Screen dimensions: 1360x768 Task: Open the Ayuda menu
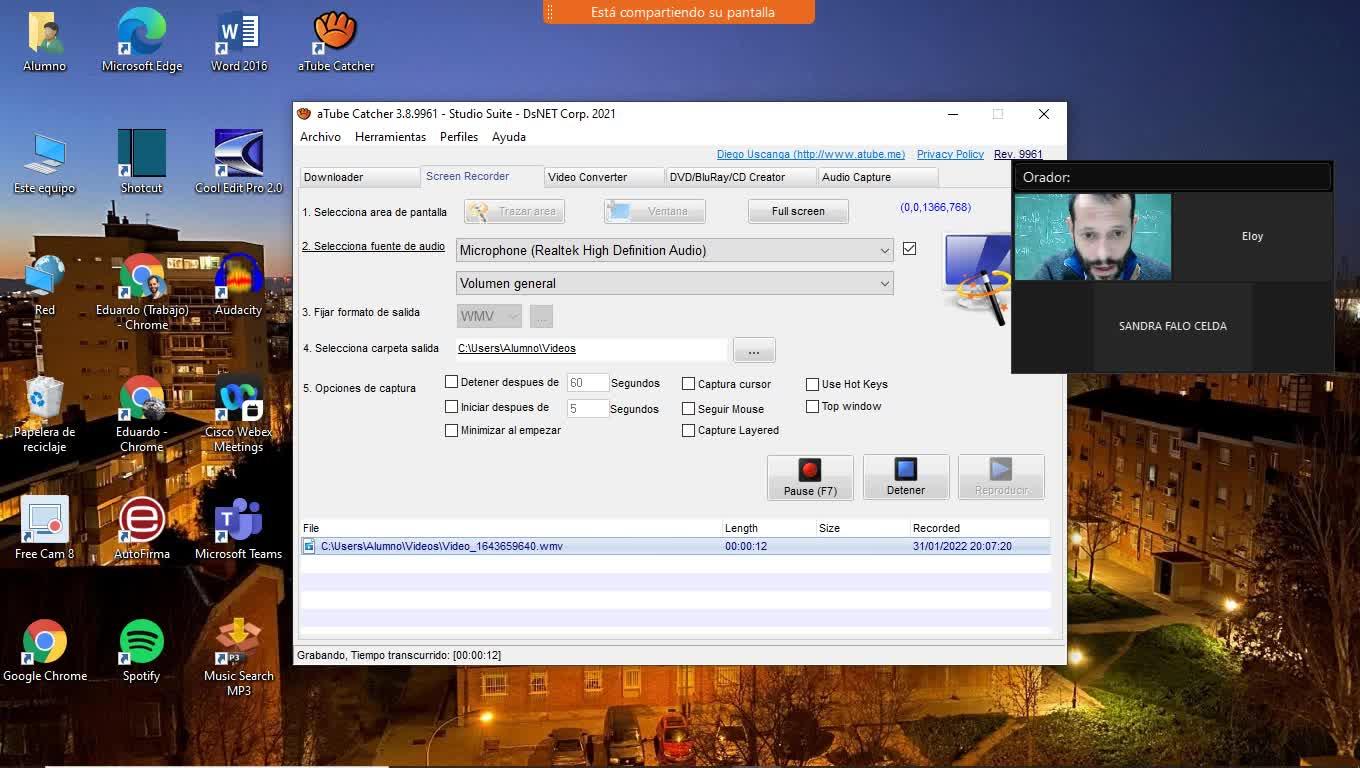[x=509, y=137]
